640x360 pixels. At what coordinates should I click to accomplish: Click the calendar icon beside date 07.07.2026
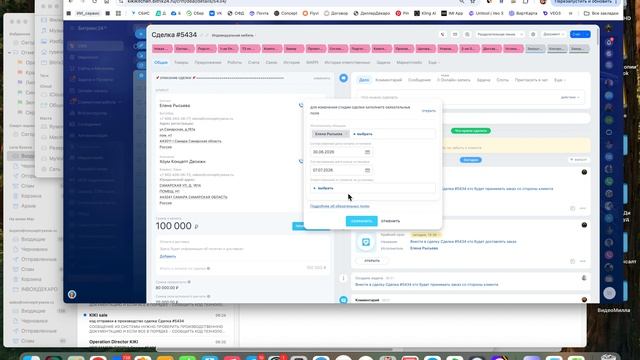point(367,170)
